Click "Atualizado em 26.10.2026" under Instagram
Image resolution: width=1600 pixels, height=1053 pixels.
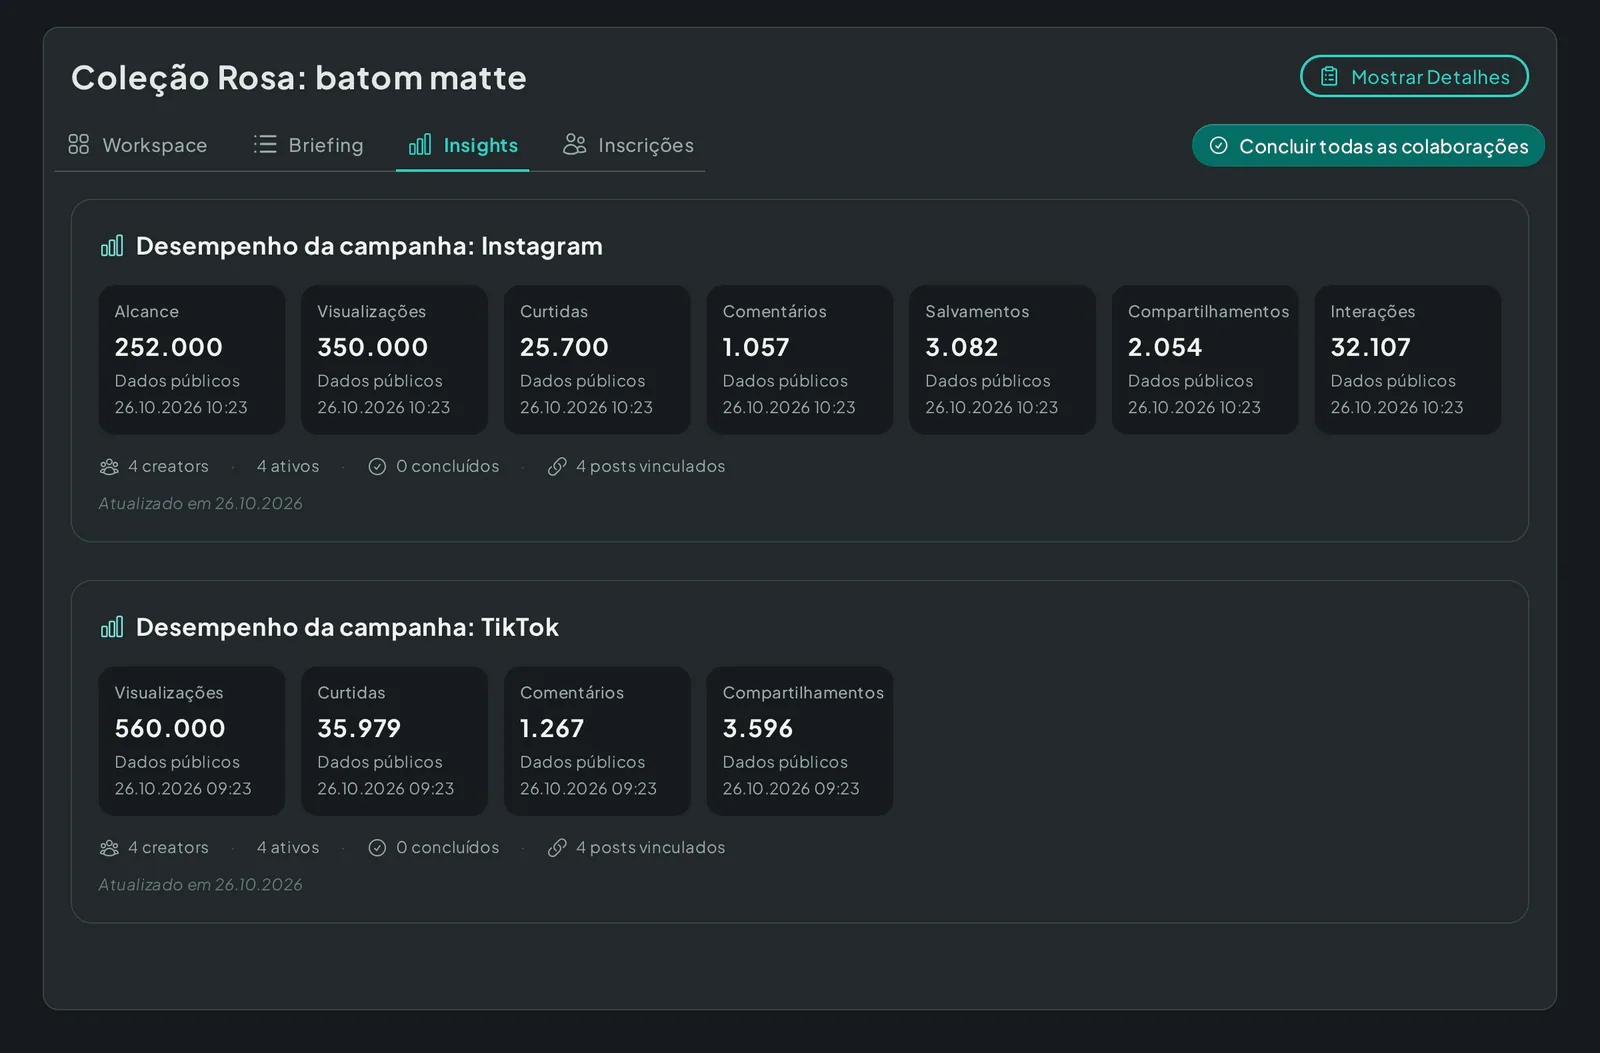200,504
